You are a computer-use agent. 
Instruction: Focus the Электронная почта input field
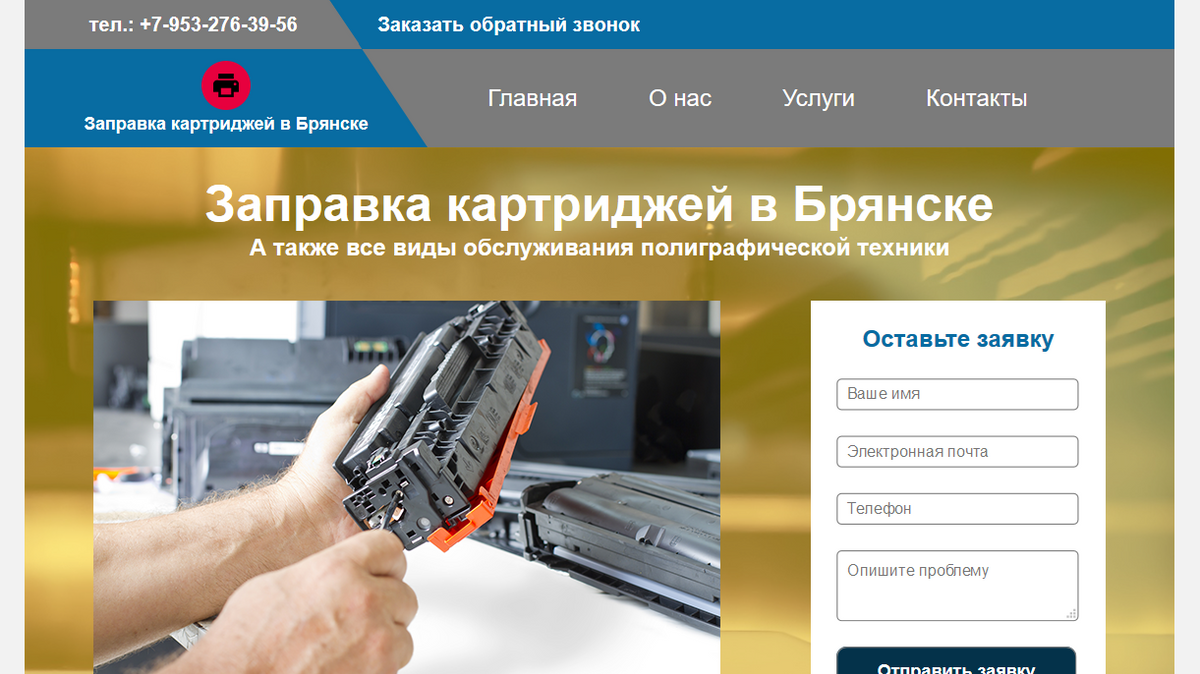[x=957, y=451]
